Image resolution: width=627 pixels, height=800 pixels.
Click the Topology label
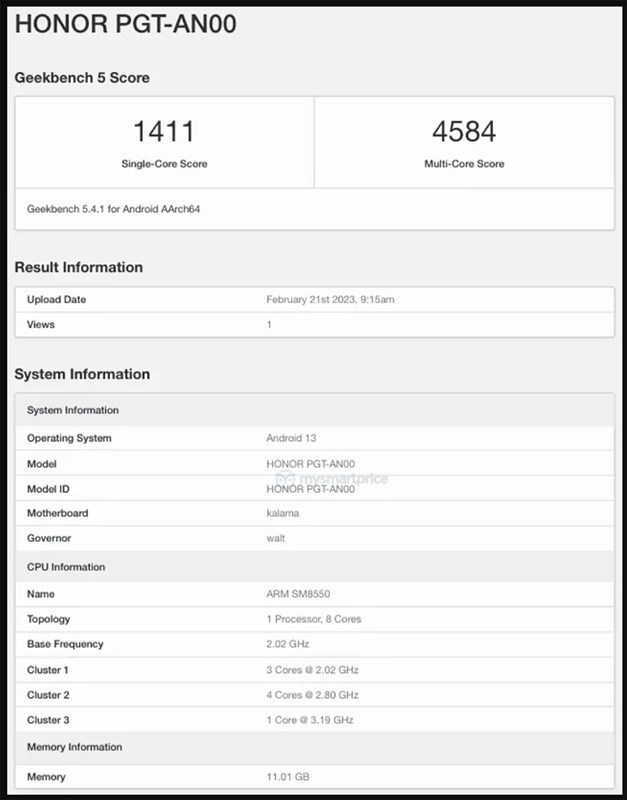[x=48, y=619]
